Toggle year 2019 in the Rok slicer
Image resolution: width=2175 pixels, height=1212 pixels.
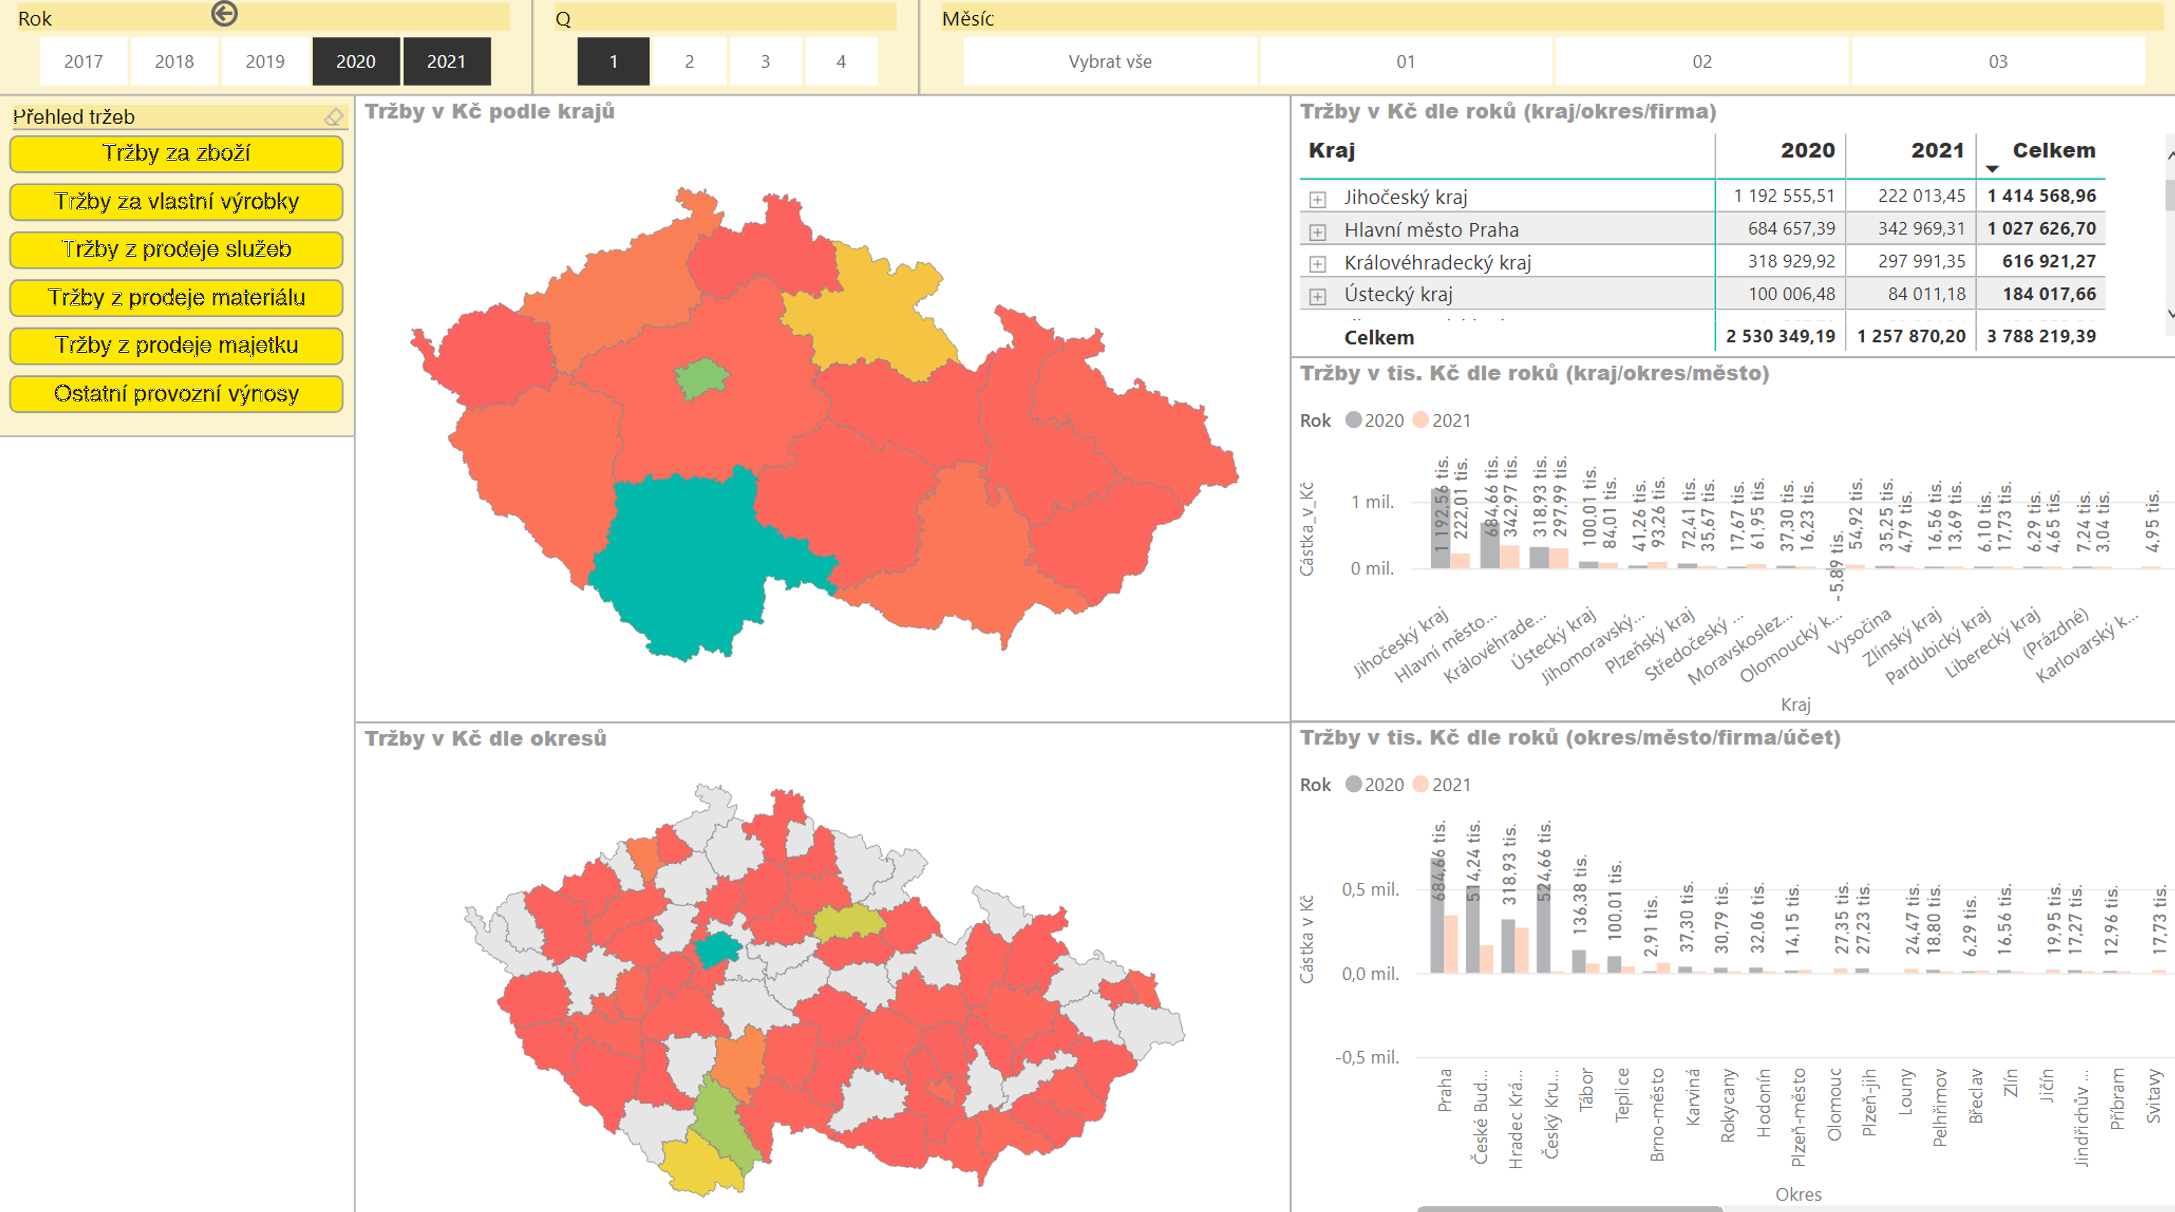point(265,61)
